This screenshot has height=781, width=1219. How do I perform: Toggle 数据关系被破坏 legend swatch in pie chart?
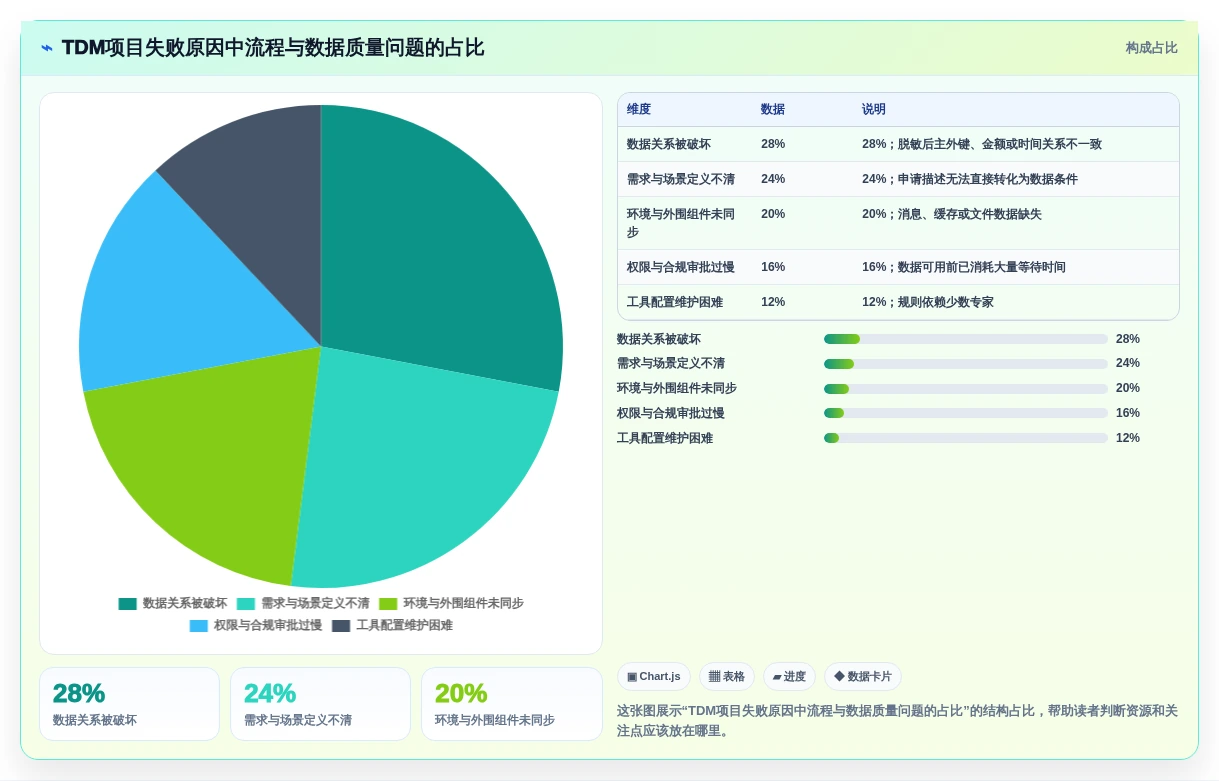coord(127,604)
